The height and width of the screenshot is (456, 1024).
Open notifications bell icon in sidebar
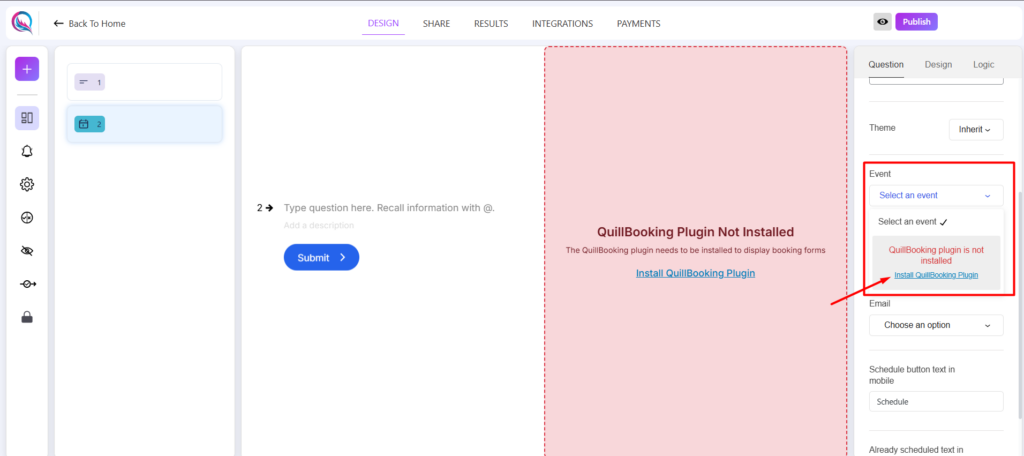27,151
